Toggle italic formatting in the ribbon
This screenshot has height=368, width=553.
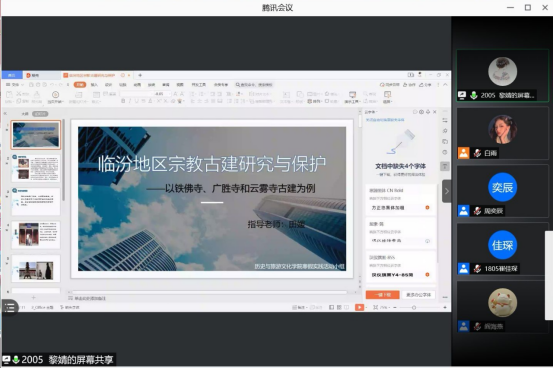[x=130, y=101]
